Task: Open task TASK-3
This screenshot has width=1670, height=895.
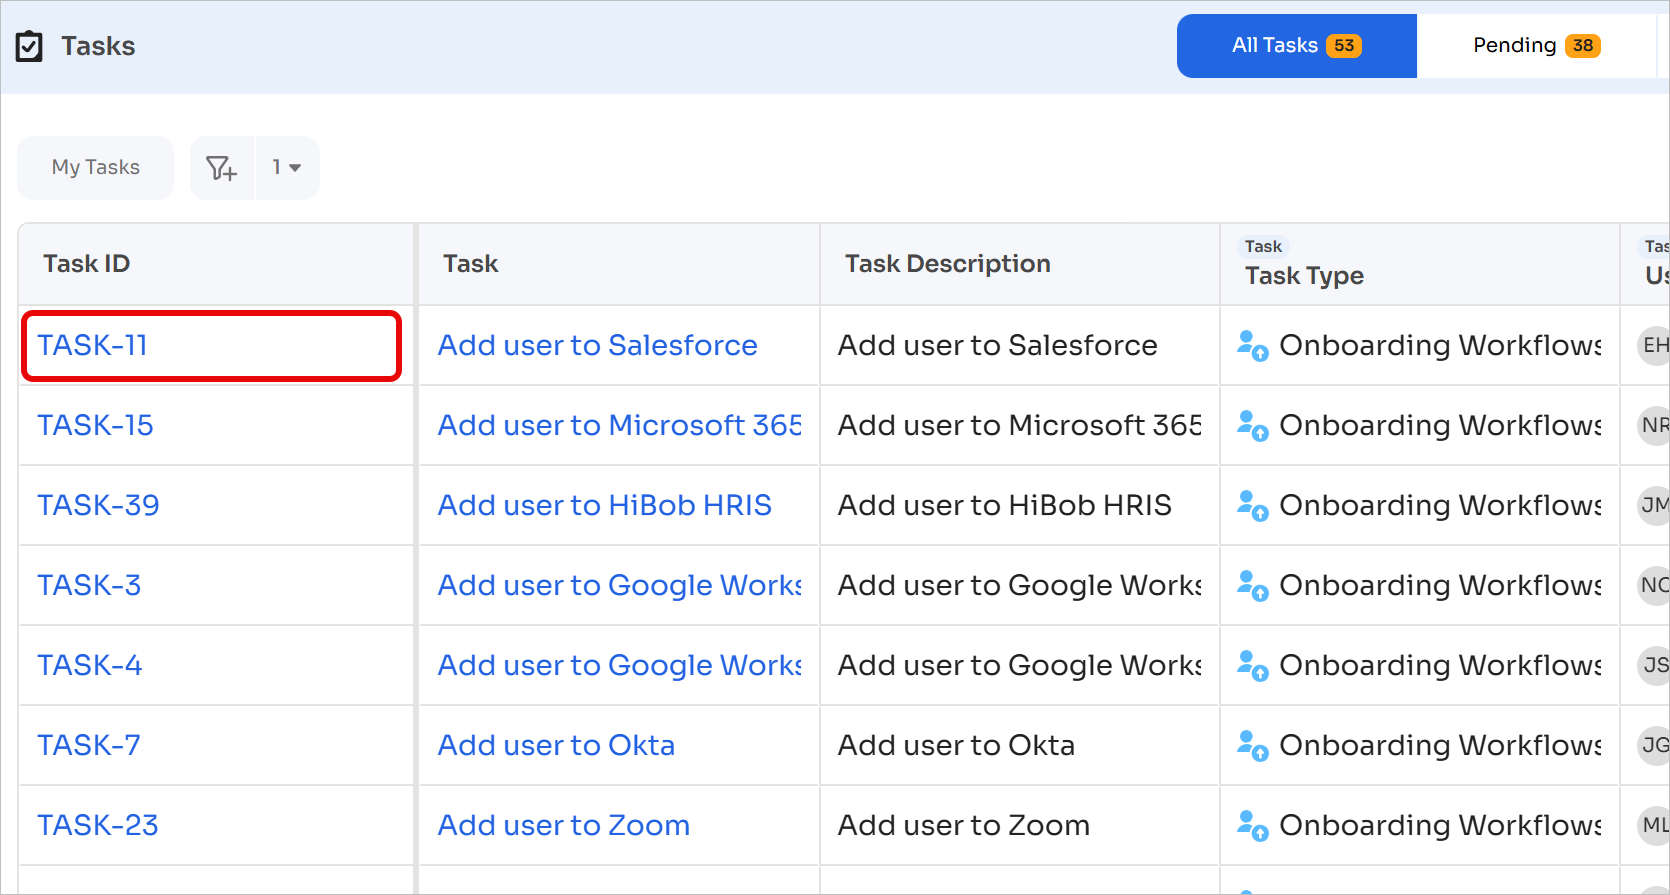Action: tap(89, 585)
